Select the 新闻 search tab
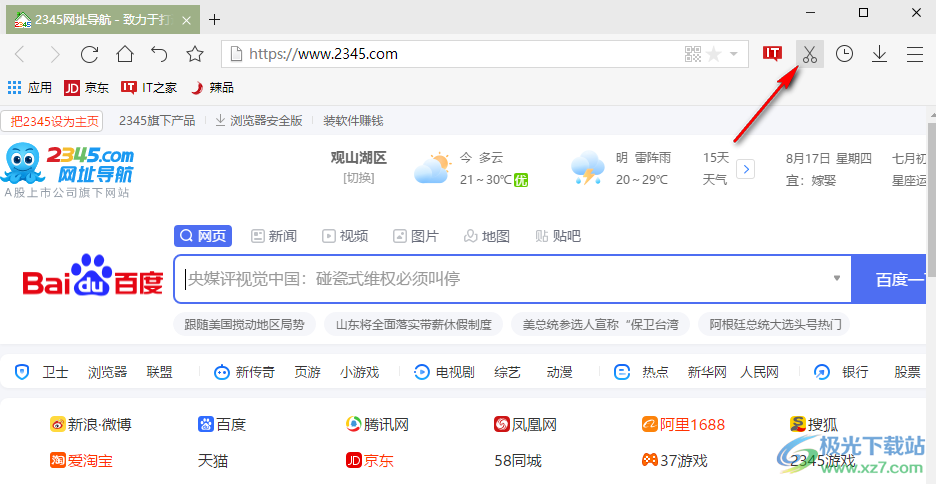 [274, 236]
